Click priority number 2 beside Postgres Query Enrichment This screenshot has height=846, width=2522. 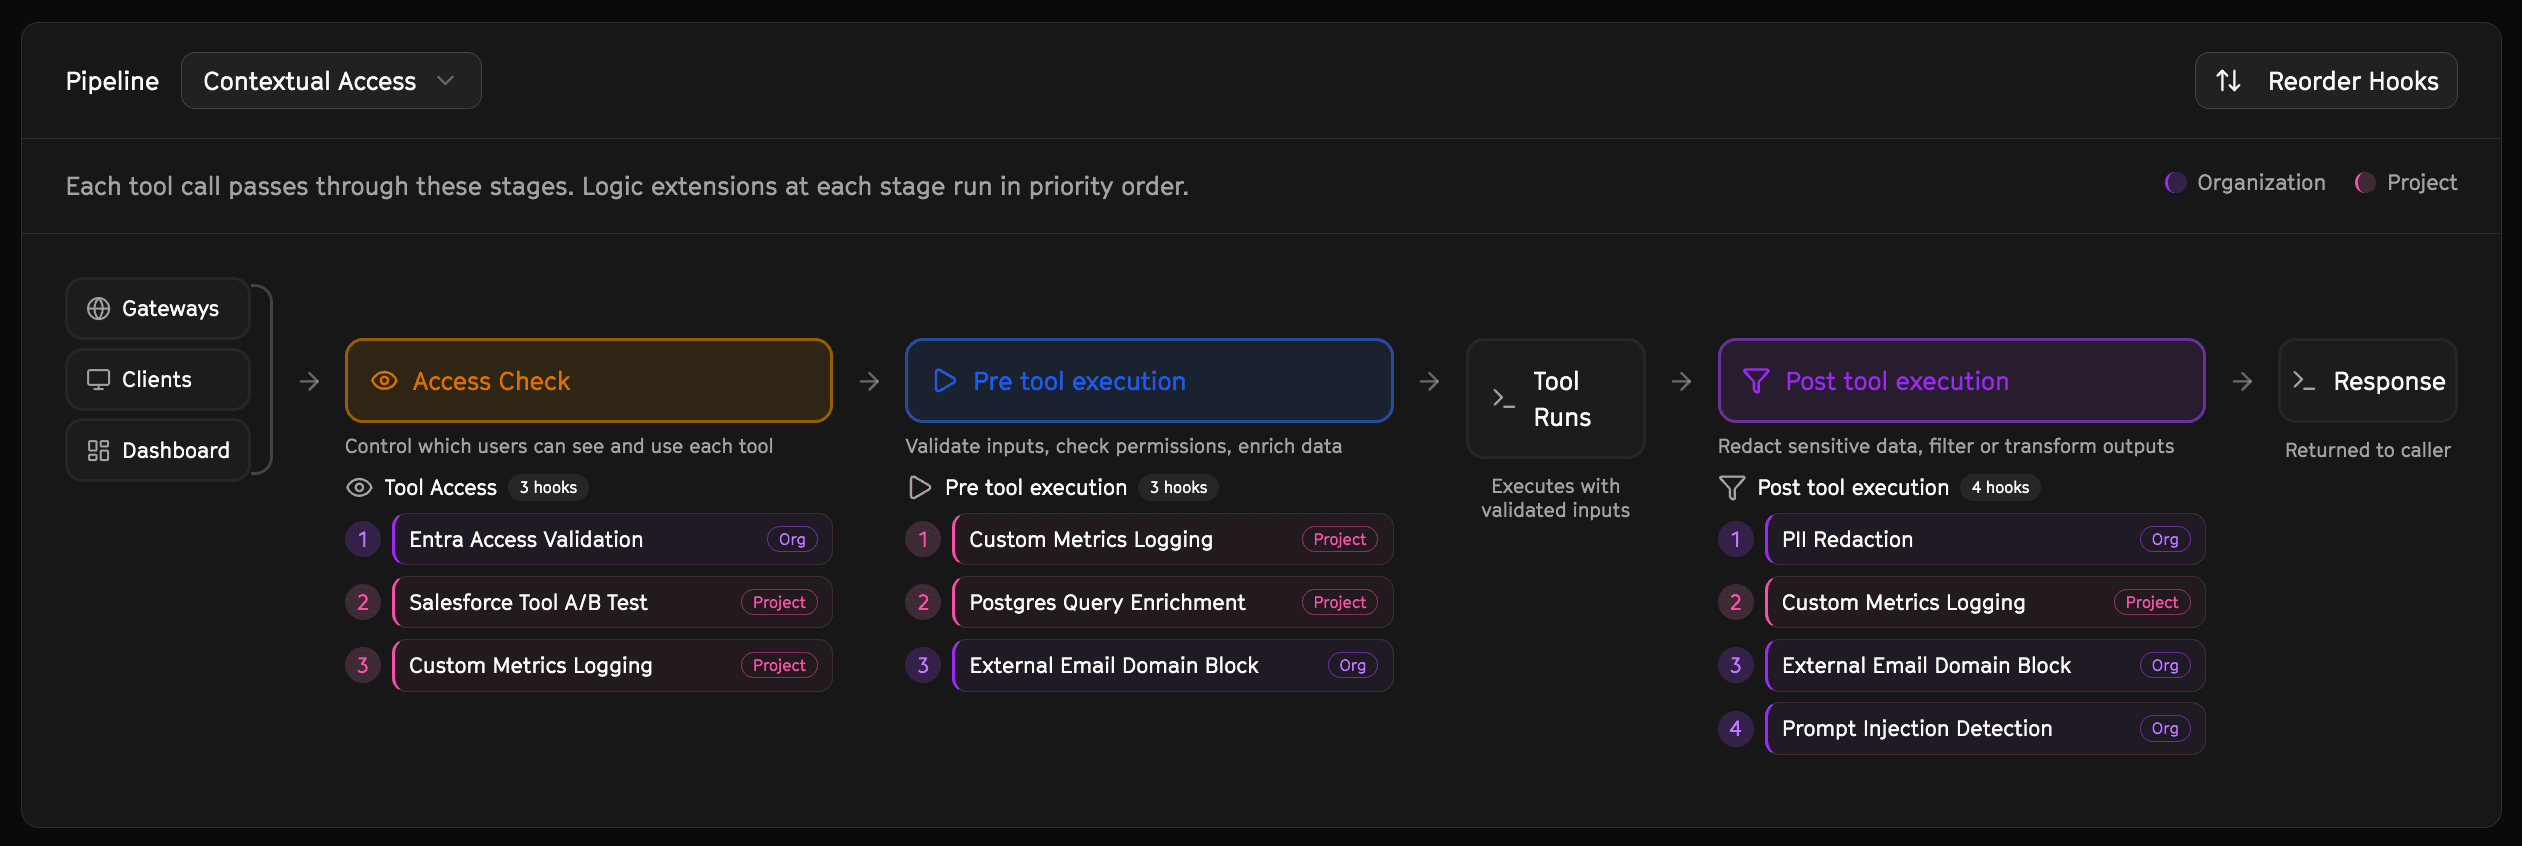click(x=923, y=603)
